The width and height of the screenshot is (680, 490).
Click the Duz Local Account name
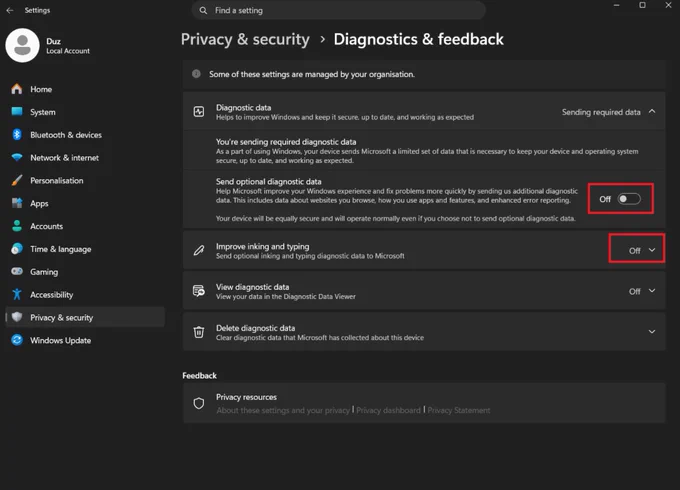pos(68,46)
